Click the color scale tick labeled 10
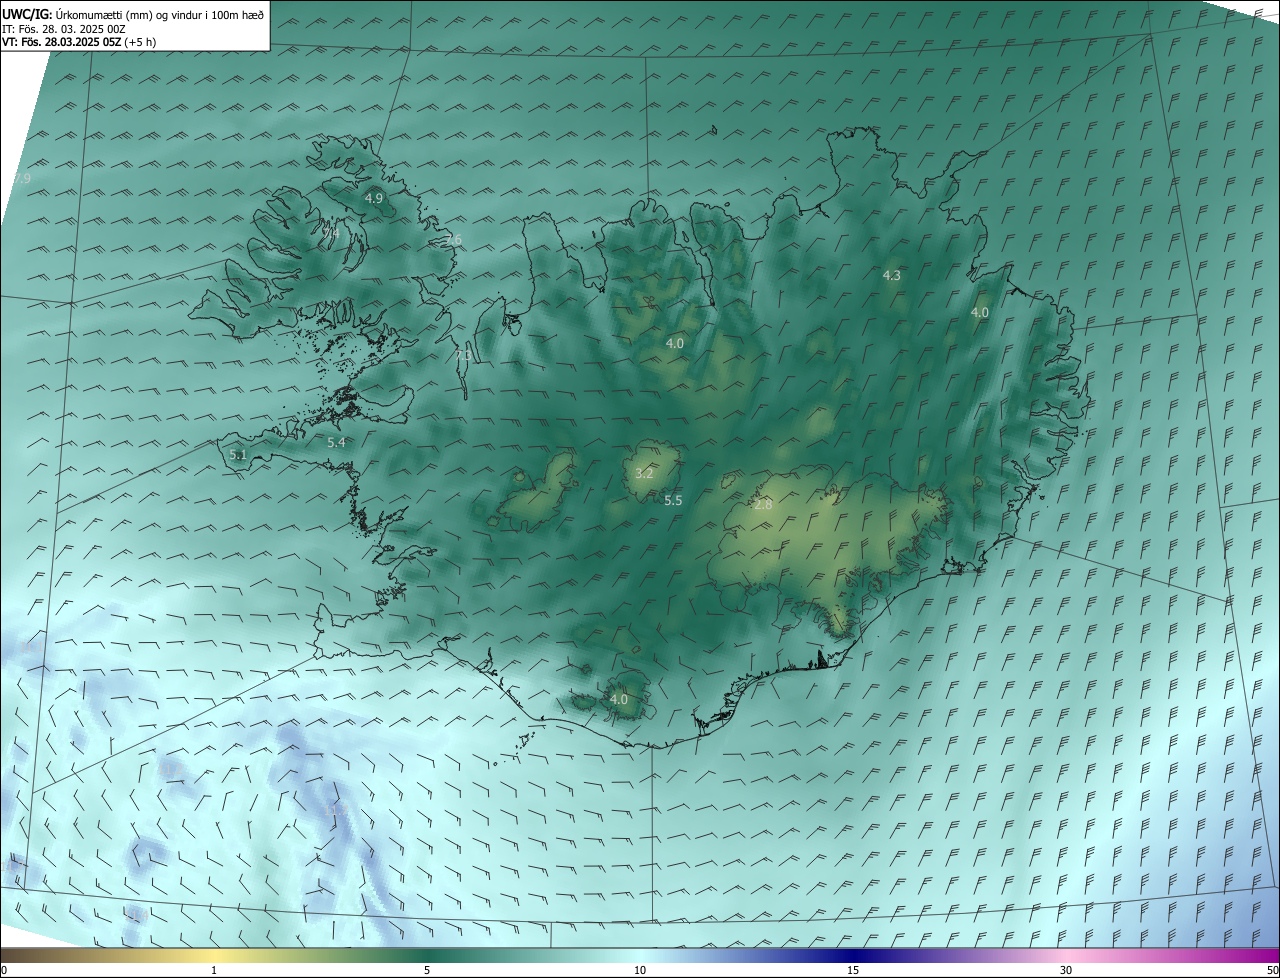This screenshot has width=1280, height=978. (x=640, y=970)
